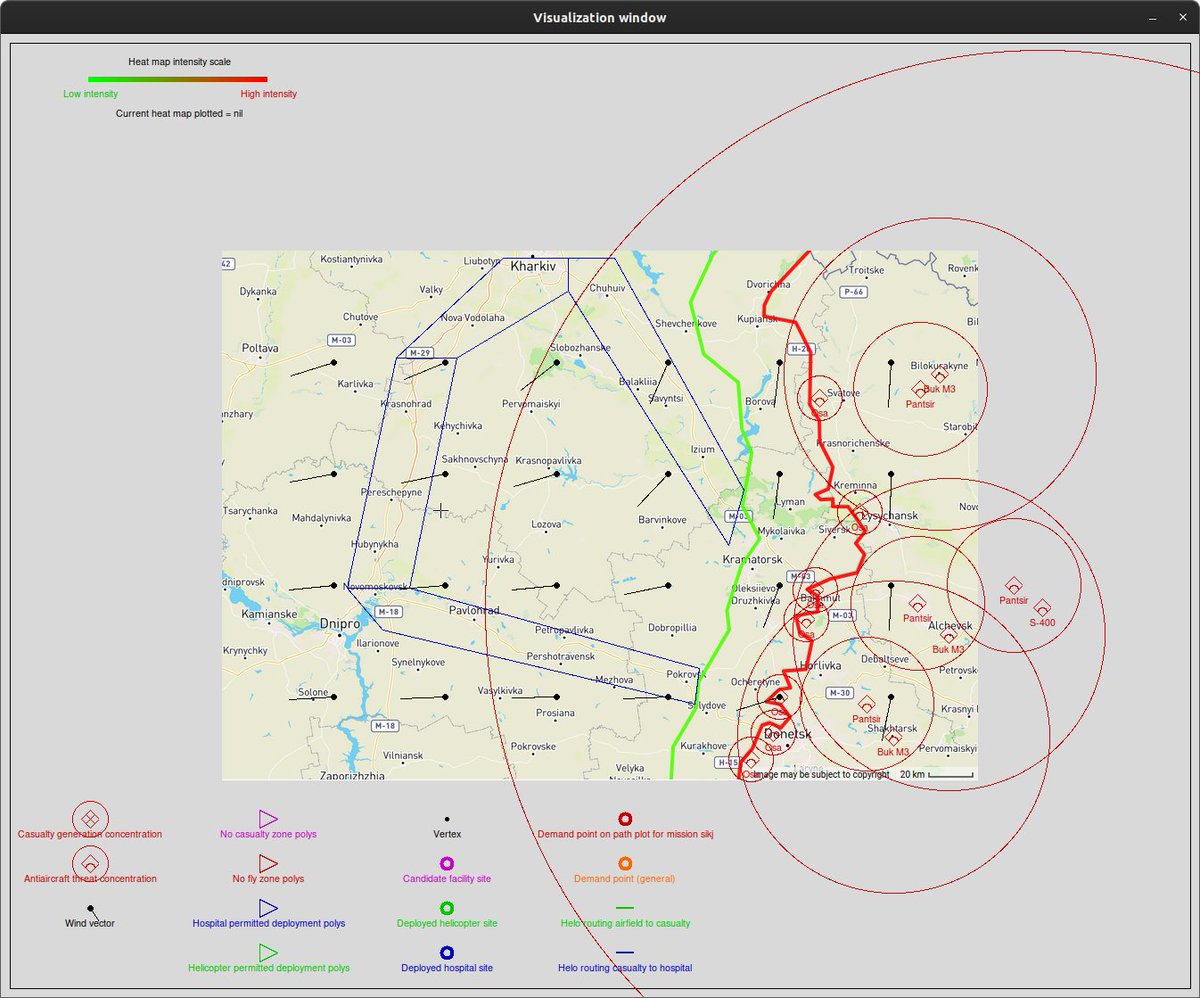Click the Poltava city label

point(260,348)
